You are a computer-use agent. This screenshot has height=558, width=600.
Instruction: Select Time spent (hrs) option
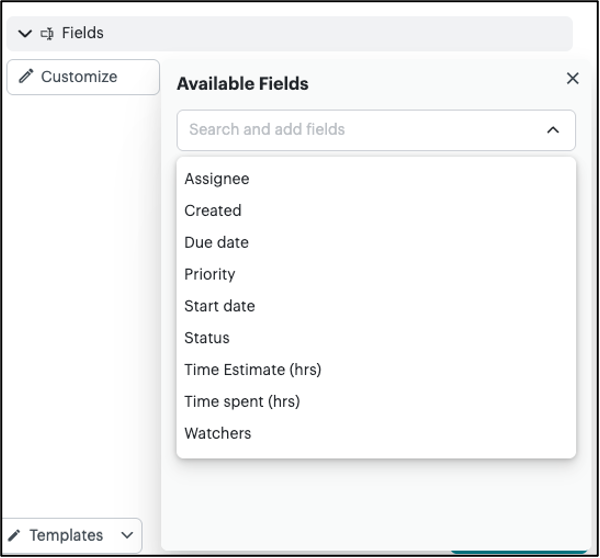point(242,402)
